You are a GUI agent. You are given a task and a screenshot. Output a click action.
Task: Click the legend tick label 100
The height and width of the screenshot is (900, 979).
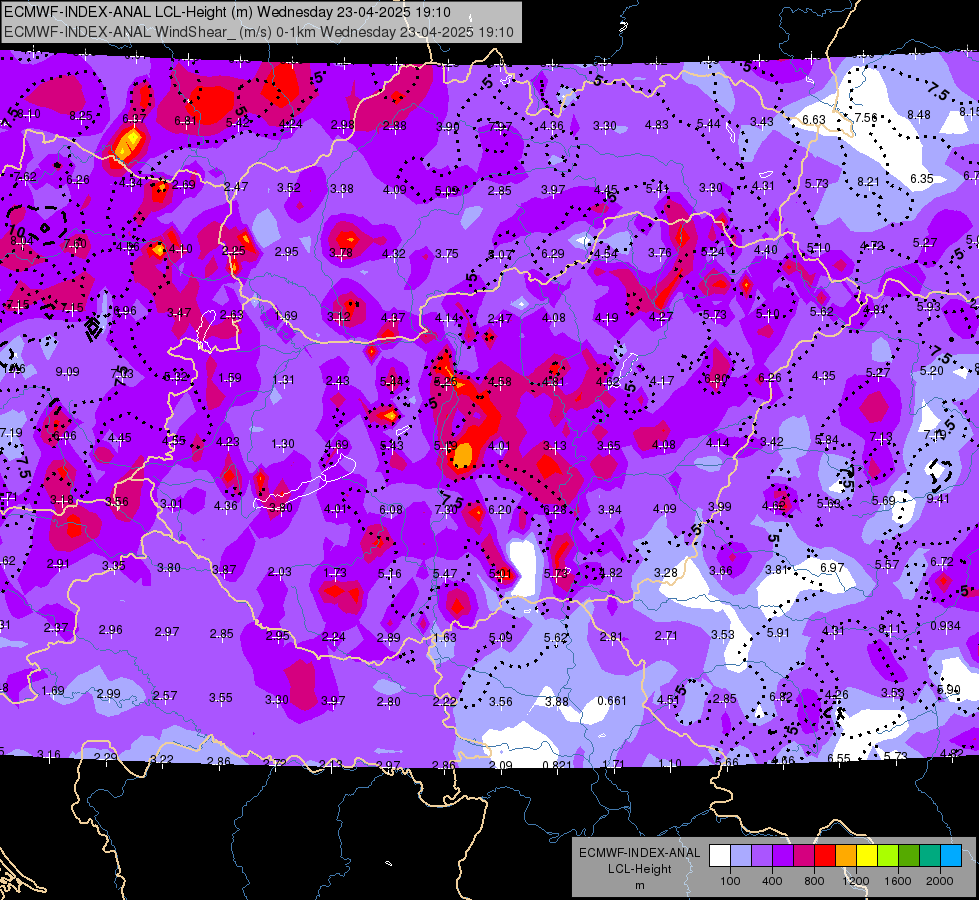pyautogui.click(x=730, y=881)
